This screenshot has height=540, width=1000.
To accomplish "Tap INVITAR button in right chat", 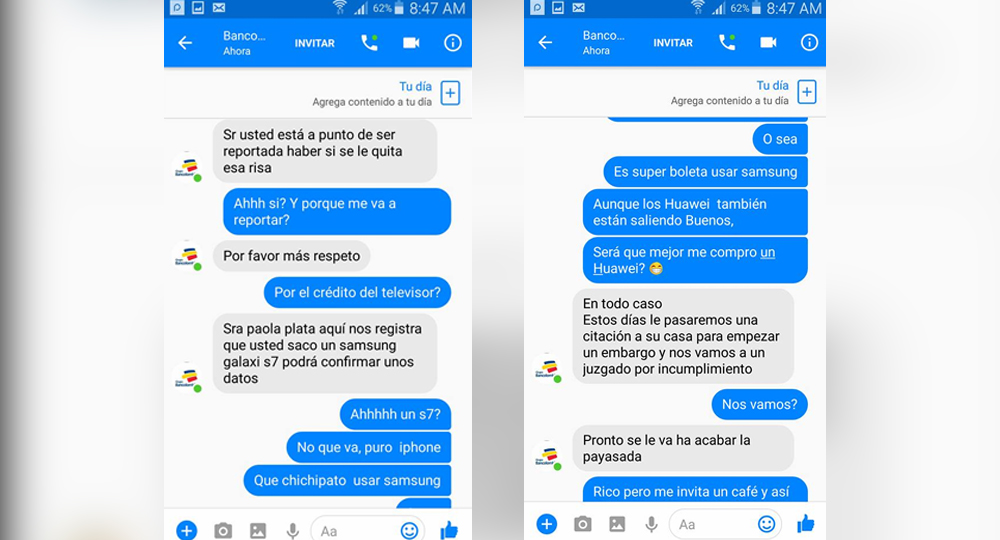I will point(673,43).
